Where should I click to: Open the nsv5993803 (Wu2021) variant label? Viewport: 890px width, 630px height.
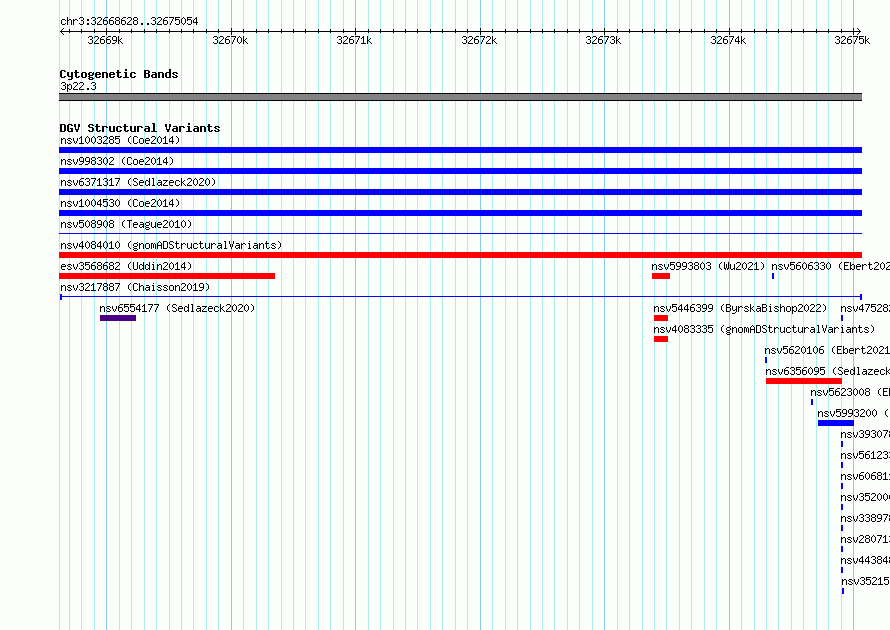(708, 266)
